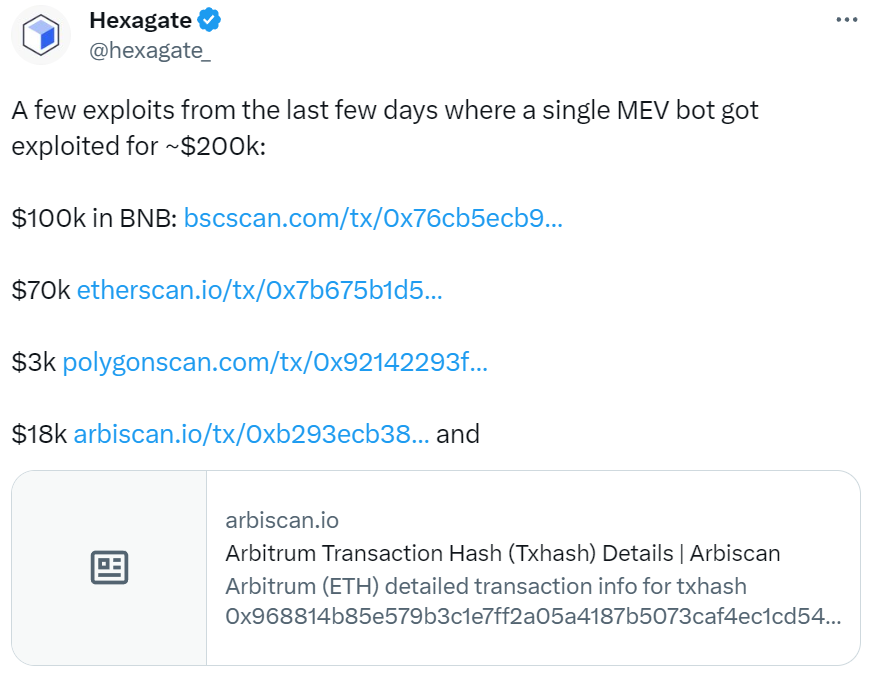Viewport: 878px width, 682px height.
Task: Open the etherscan.io transaction link
Action: 259,290
